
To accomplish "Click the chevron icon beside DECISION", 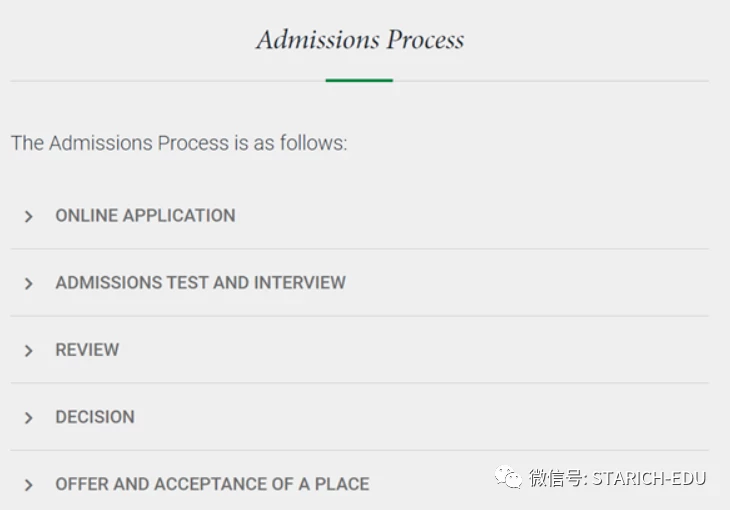I will pyautogui.click(x=28, y=418).
